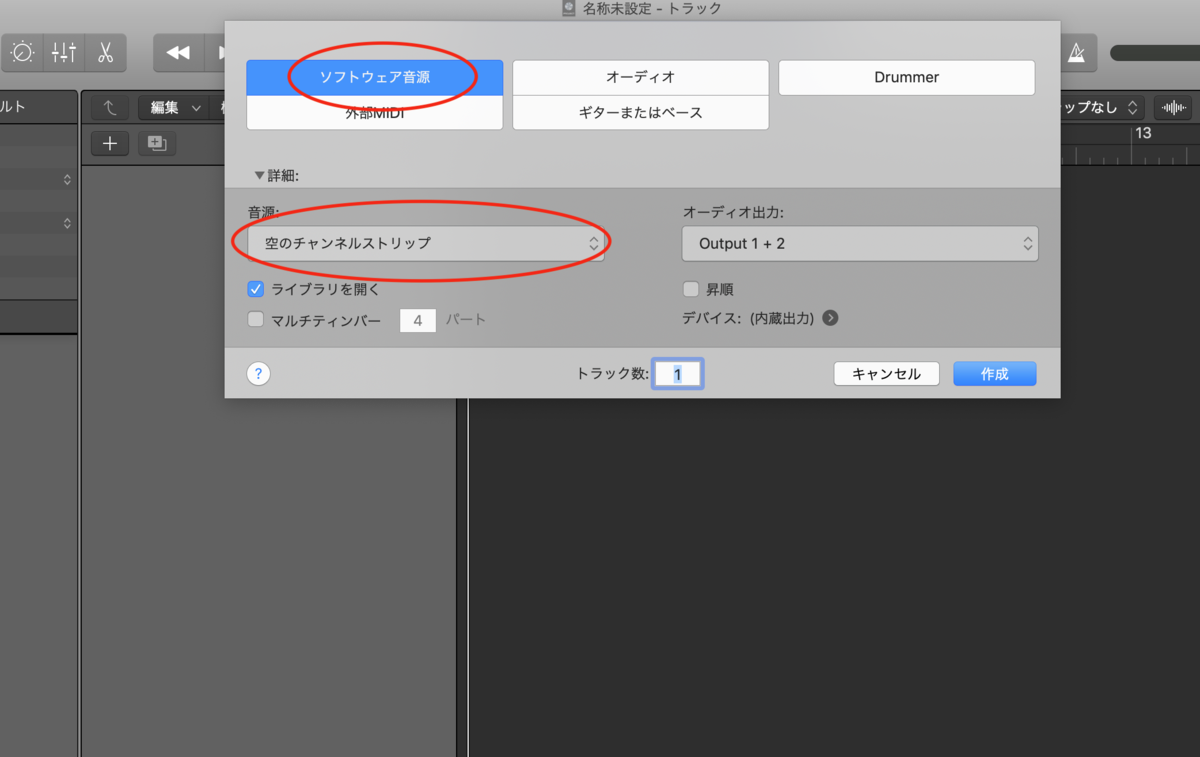This screenshot has height=757, width=1200.
Task: Collapse the 詳細 disclosure triangle
Action: click(260, 175)
